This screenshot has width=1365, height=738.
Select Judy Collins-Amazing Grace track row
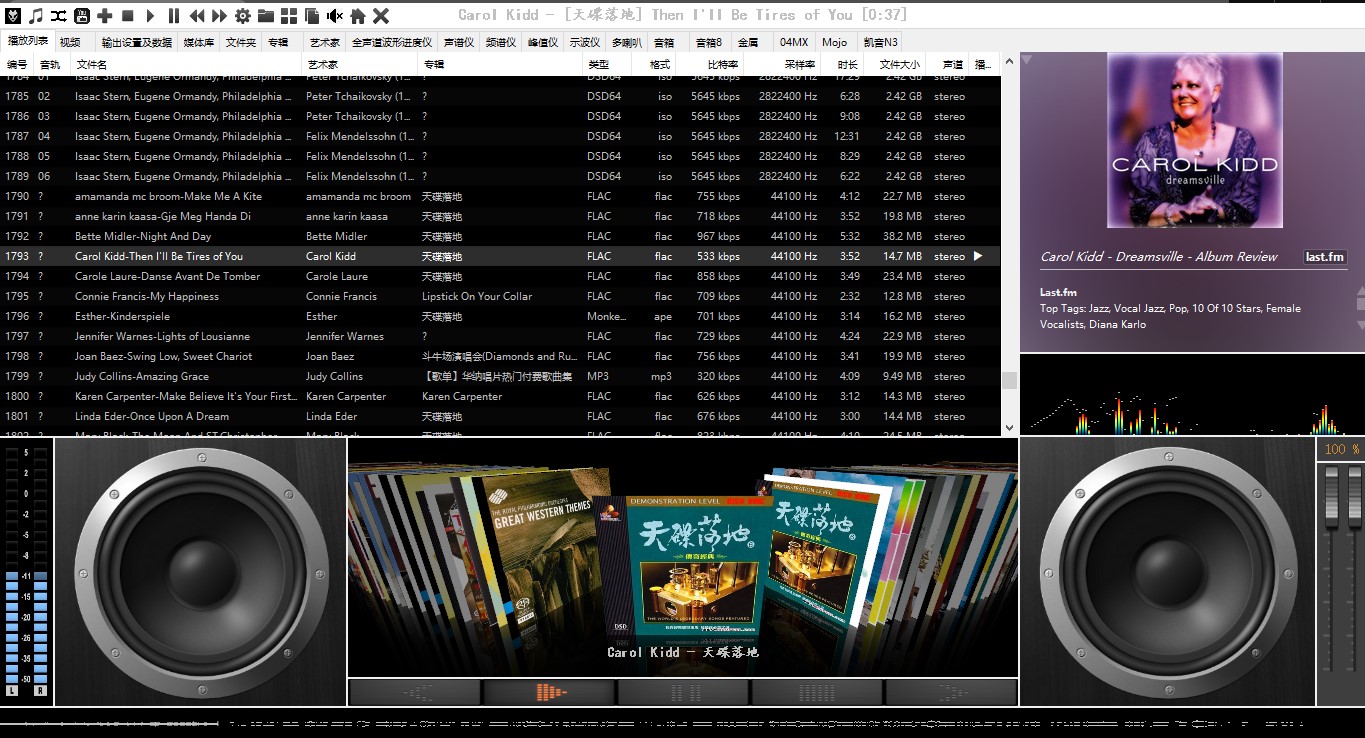[142, 376]
